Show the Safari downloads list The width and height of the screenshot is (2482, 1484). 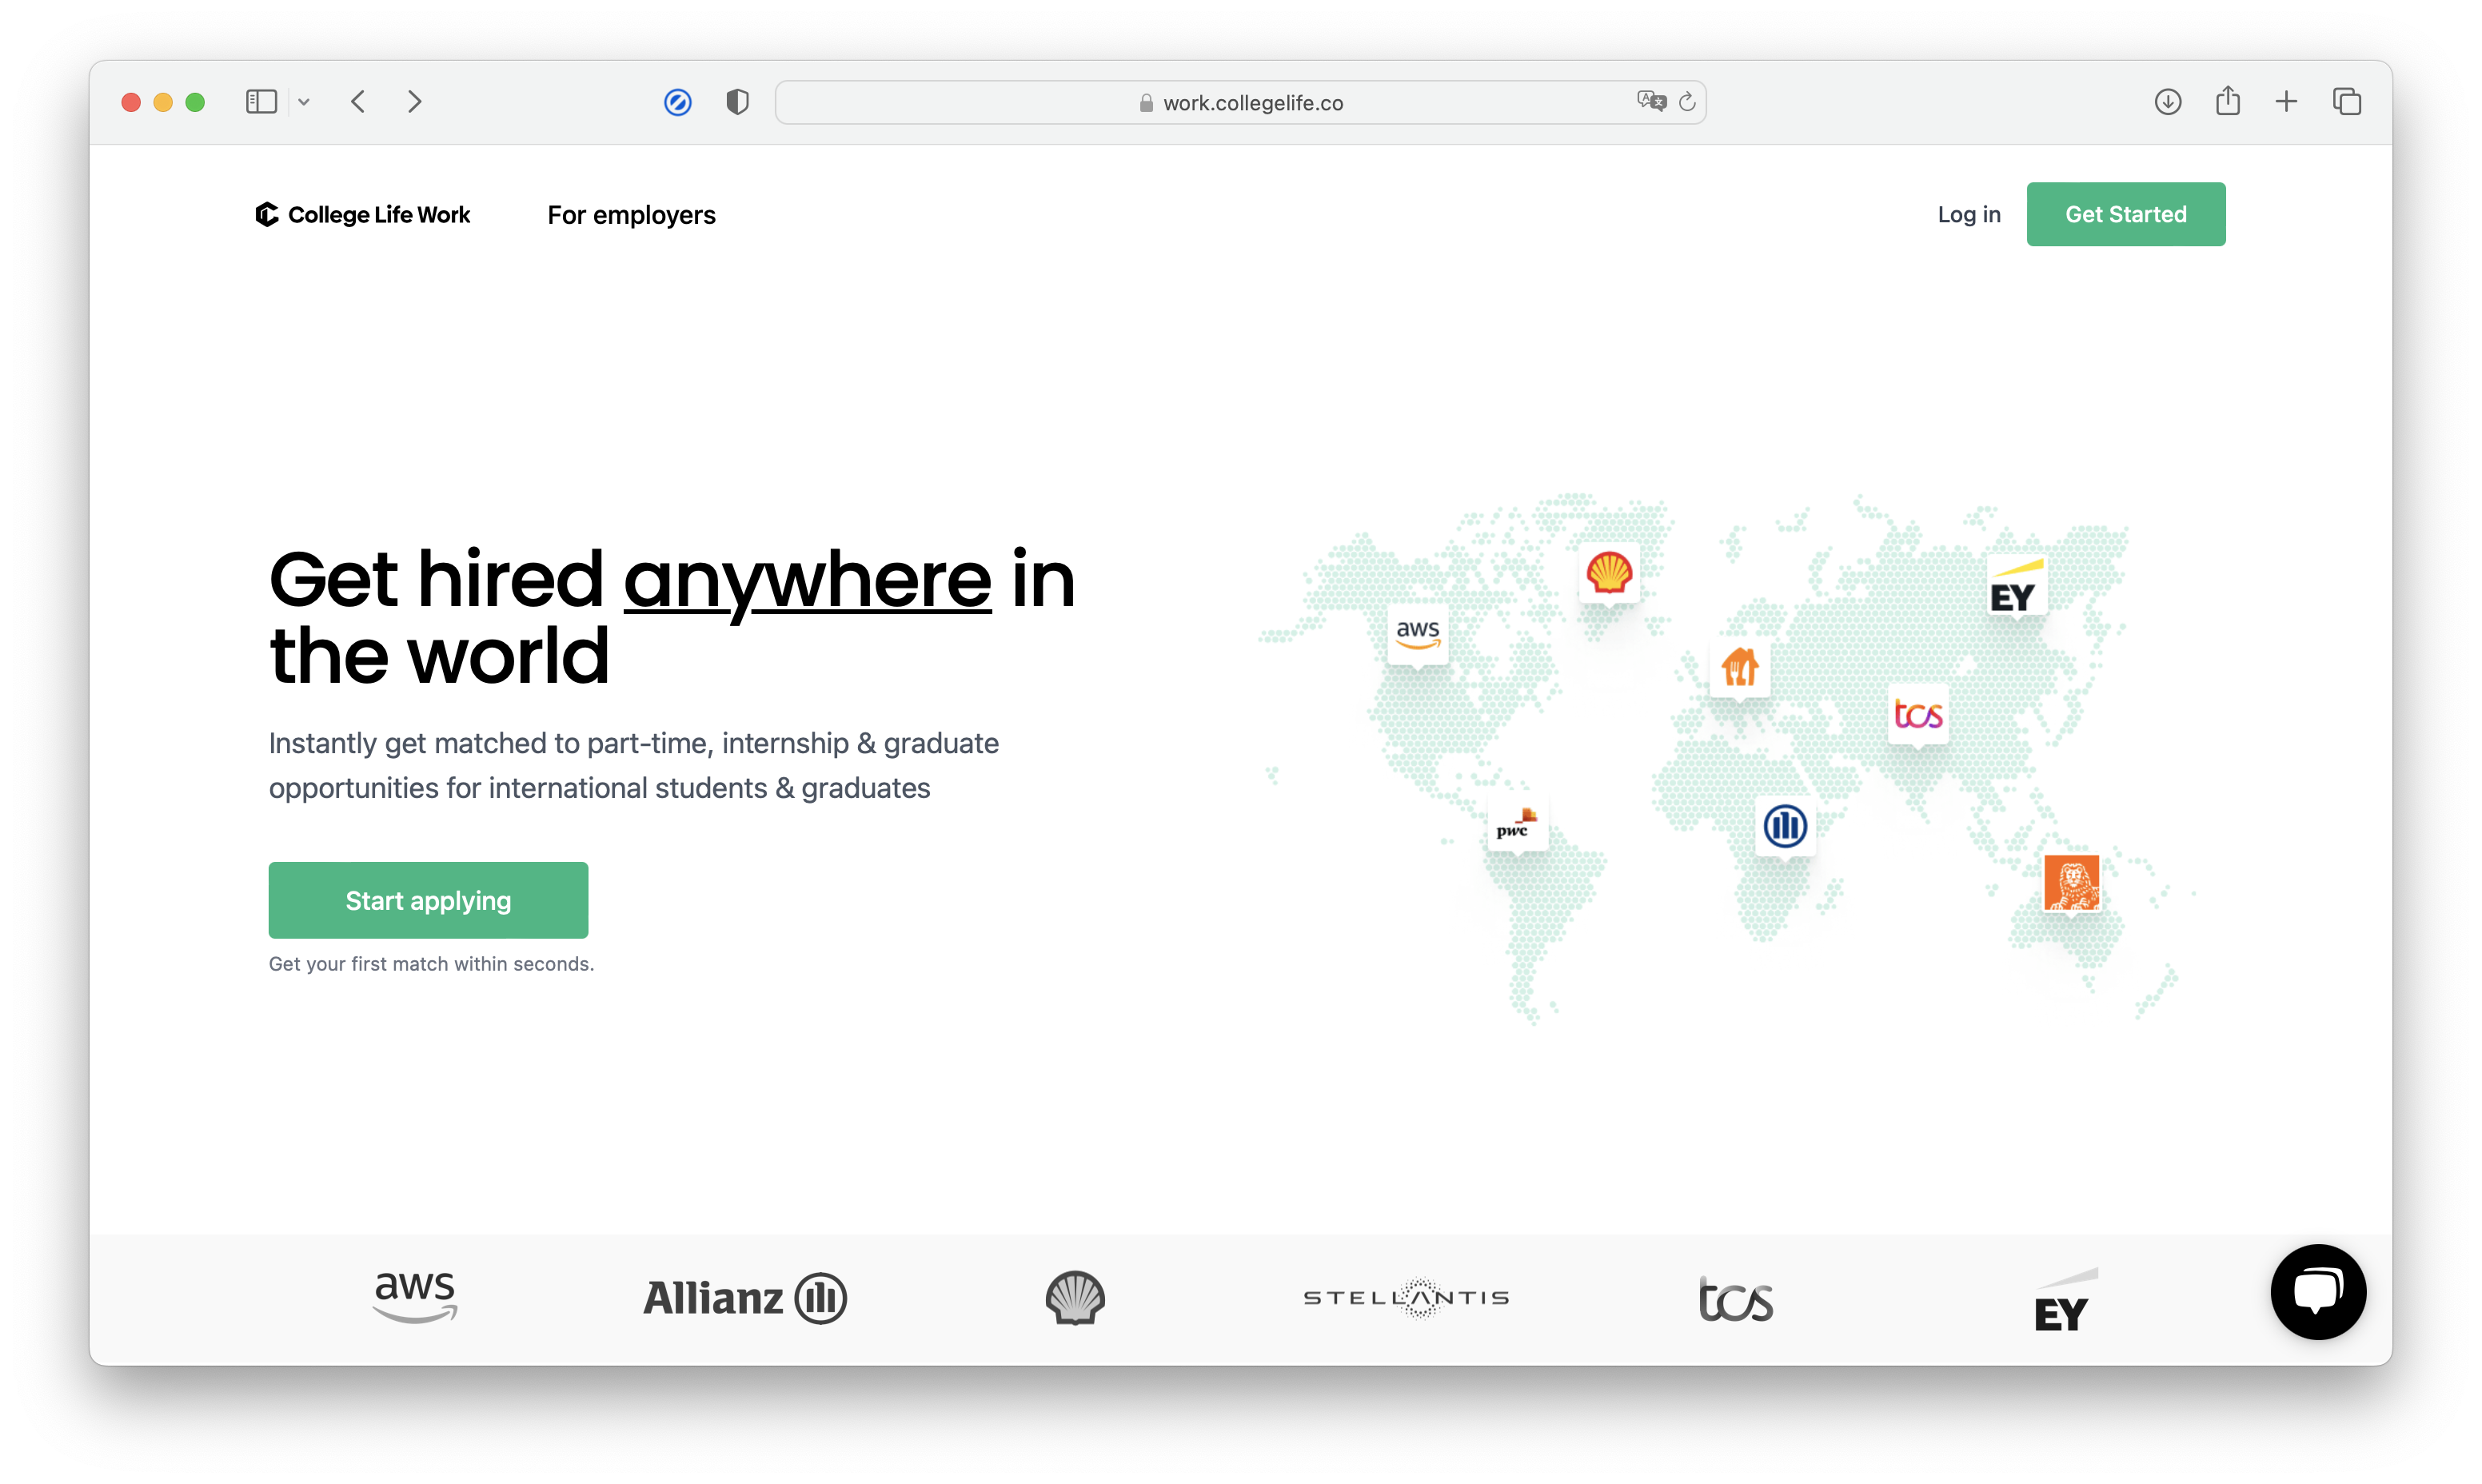(2167, 102)
